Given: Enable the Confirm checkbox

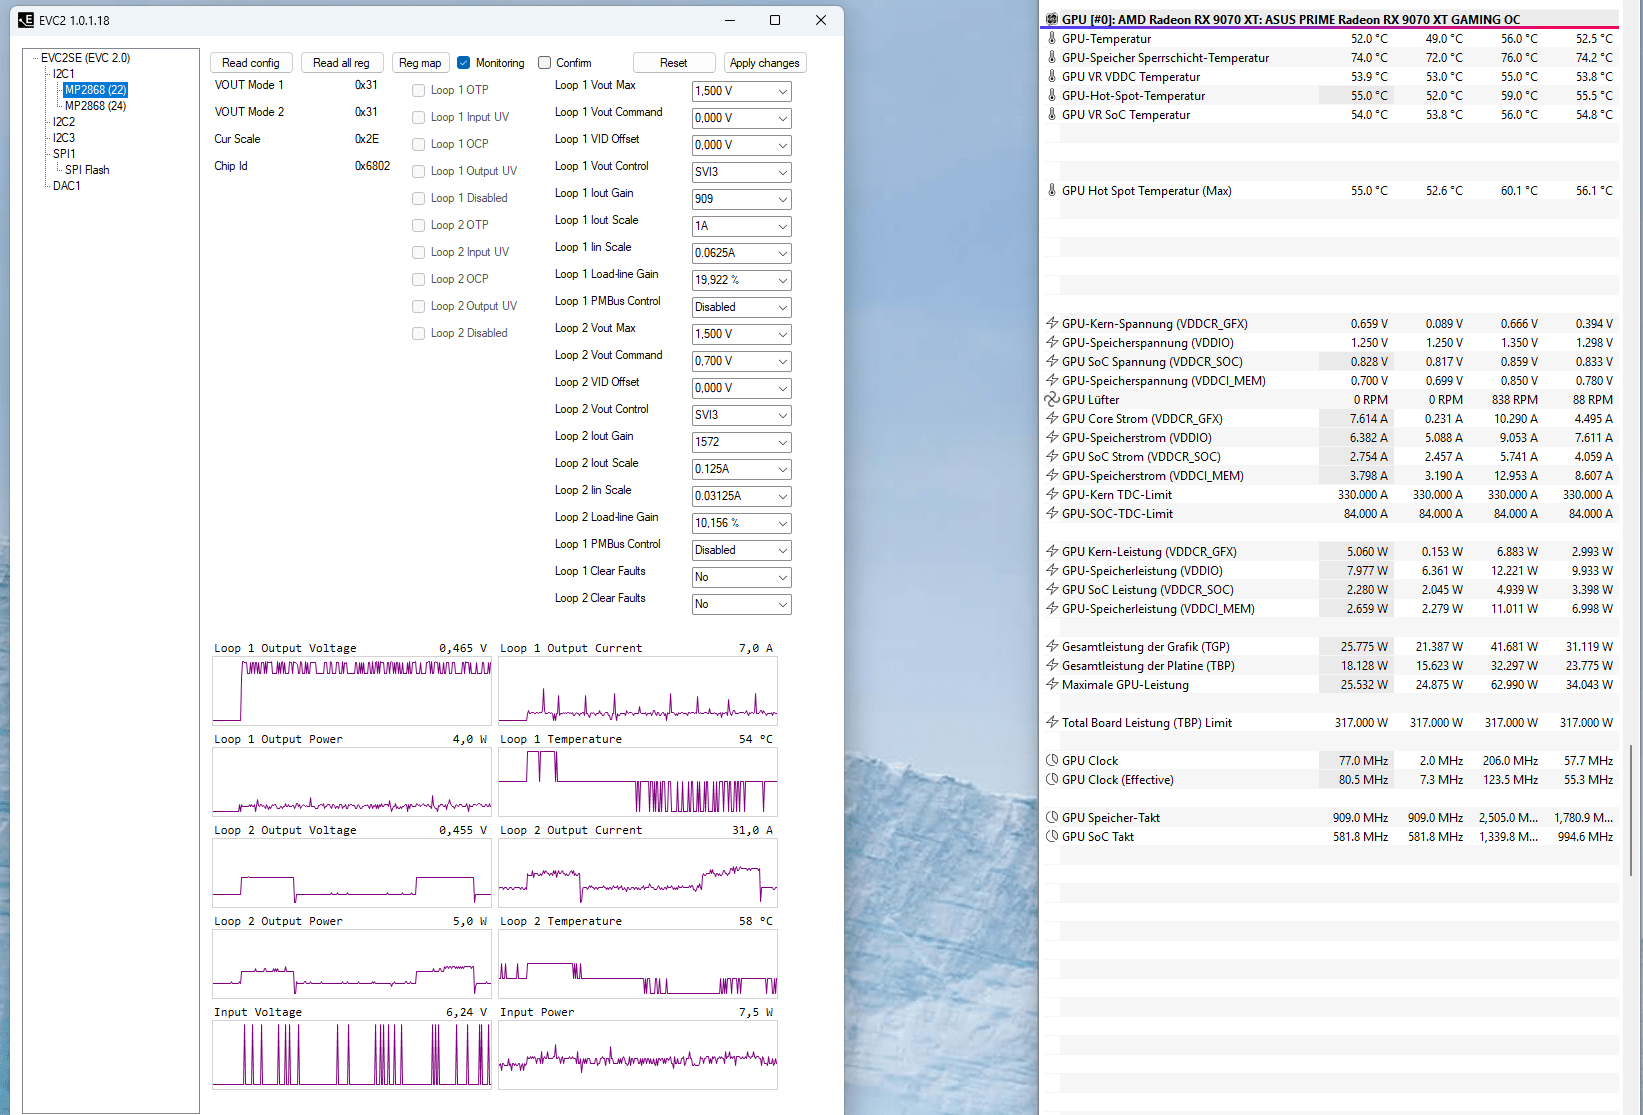Looking at the screenshot, I should click(545, 62).
